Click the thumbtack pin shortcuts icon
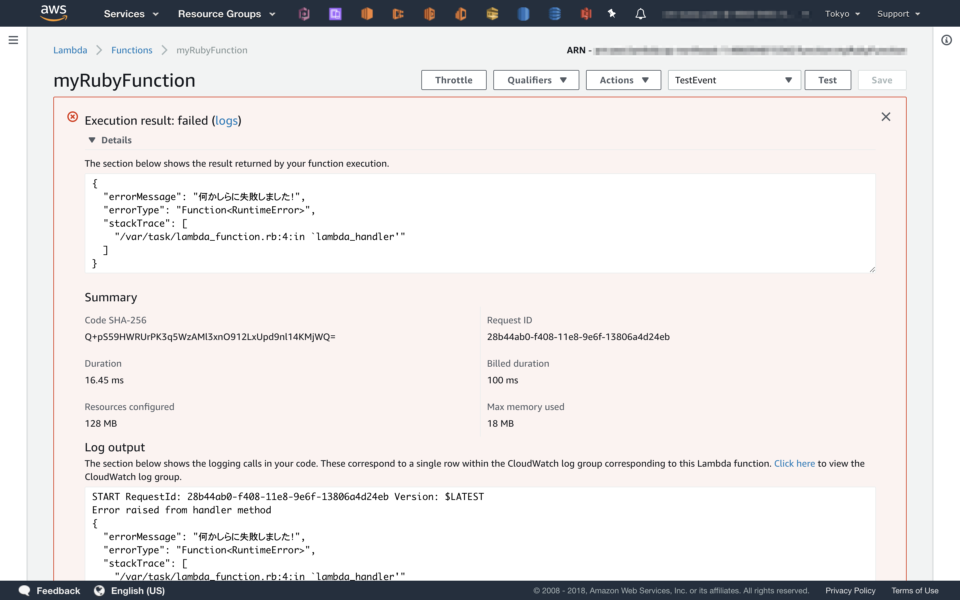Screen dimensions: 960x600 point(611,13)
